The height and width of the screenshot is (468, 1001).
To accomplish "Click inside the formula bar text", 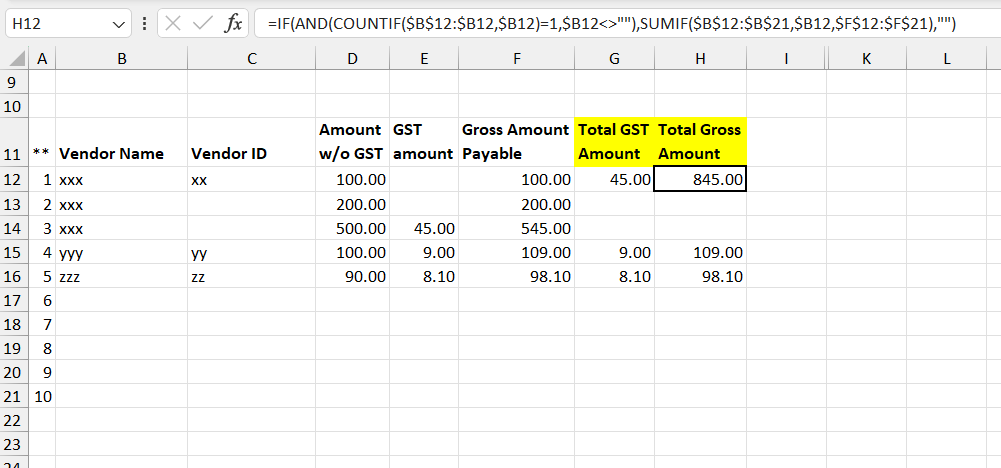I will click(611, 24).
